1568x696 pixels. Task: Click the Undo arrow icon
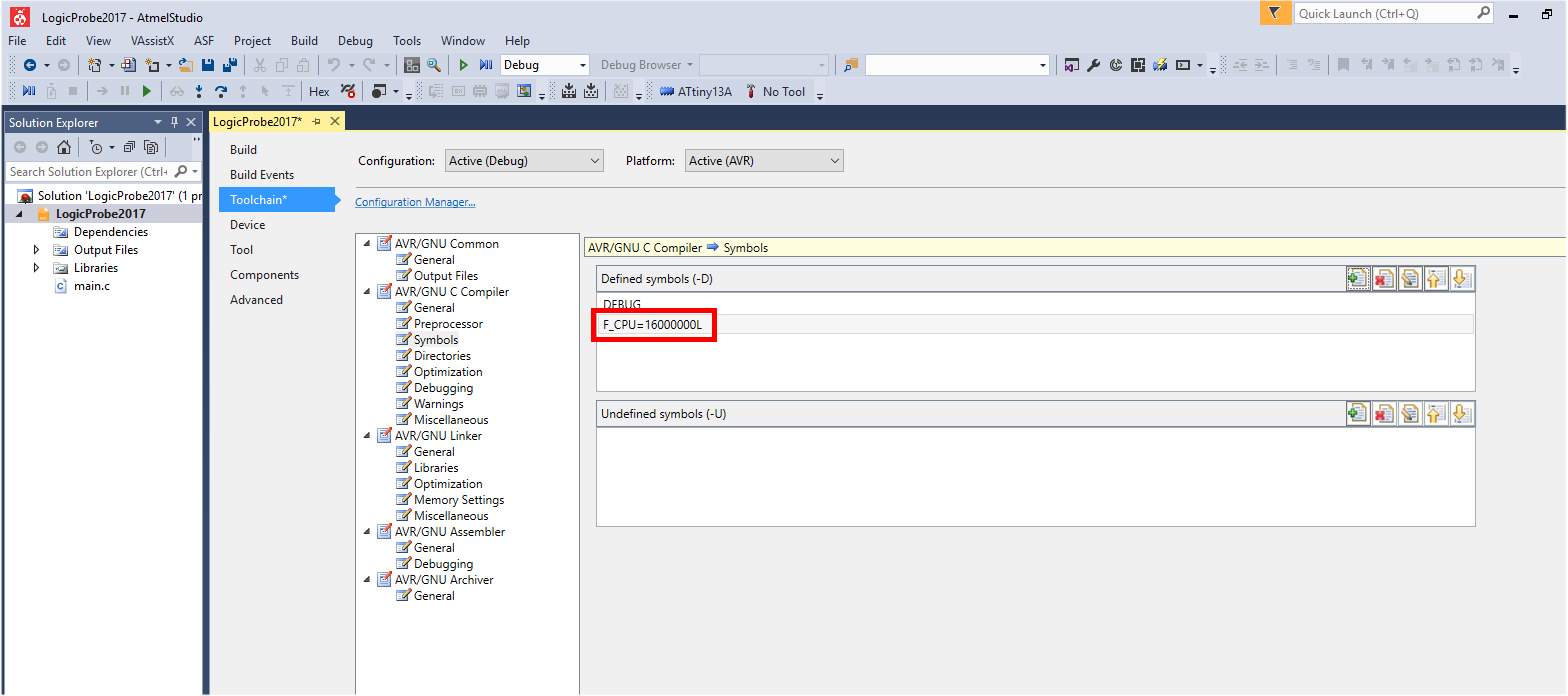click(334, 65)
